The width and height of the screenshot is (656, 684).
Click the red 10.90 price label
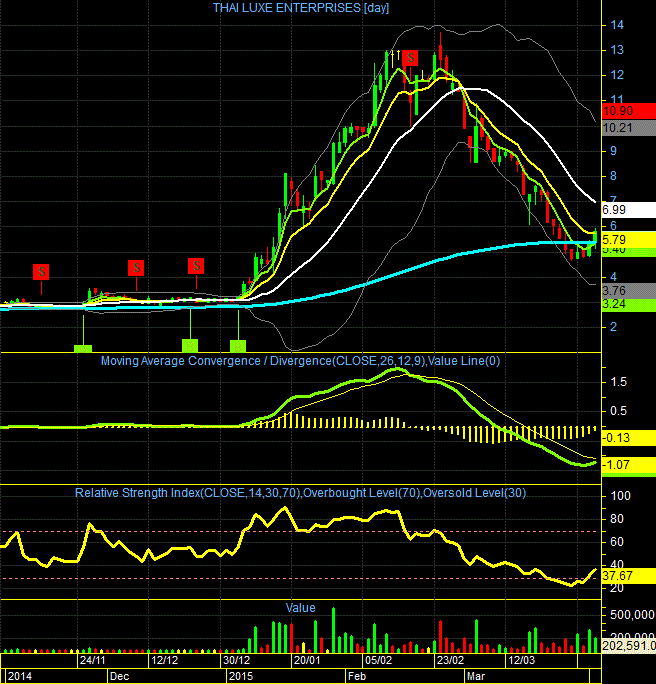coord(629,111)
